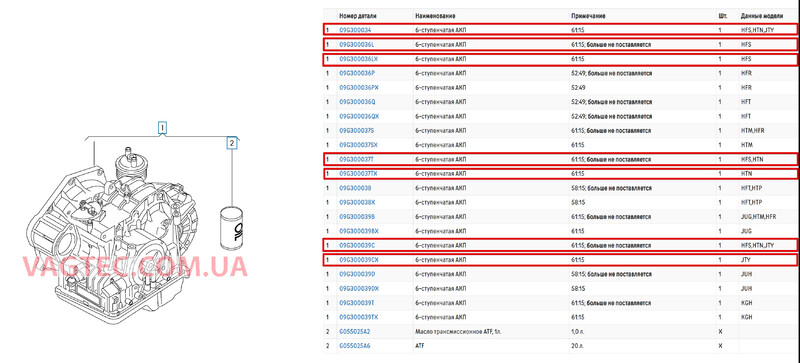
Task: Open ATF oil part G055025A2
Action: (355, 331)
